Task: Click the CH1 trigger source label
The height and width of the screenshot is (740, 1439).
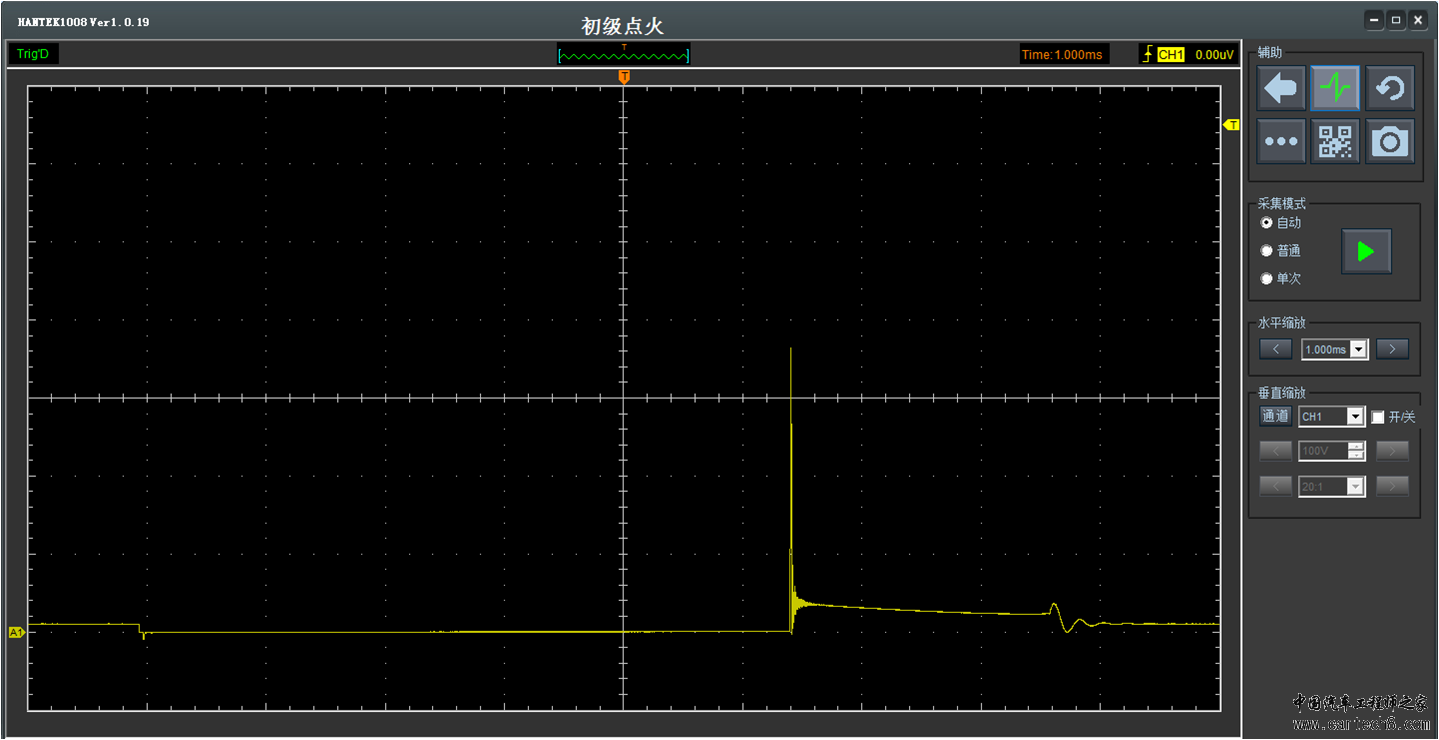Action: [1170, 55]
